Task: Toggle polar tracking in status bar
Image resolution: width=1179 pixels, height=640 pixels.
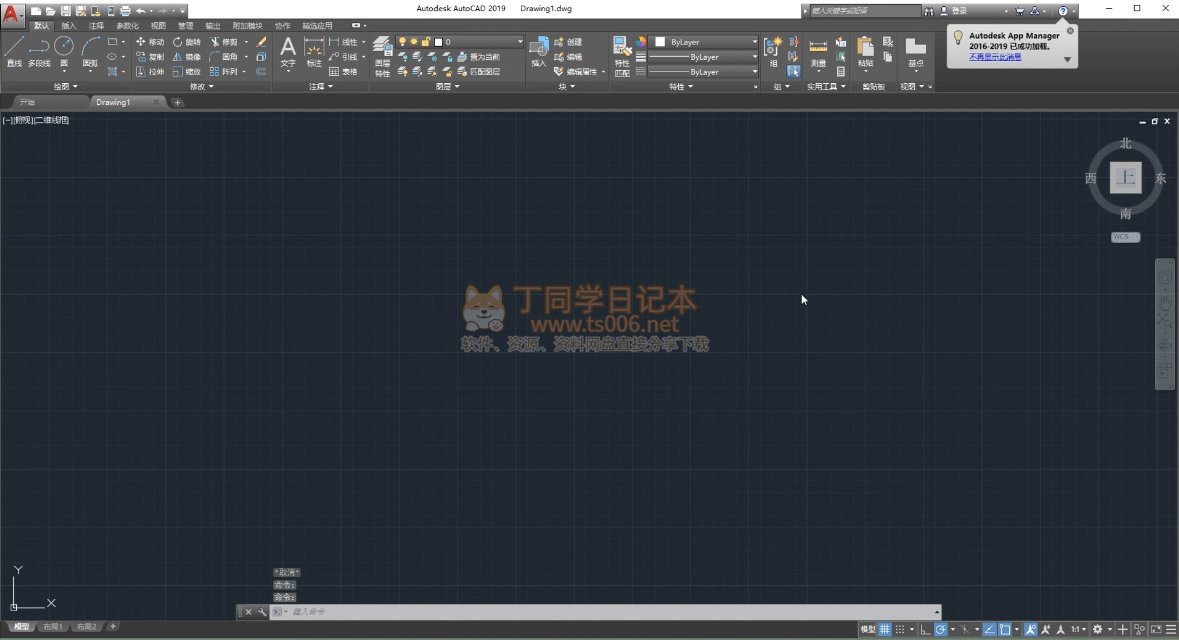Action: coord(941,630)
